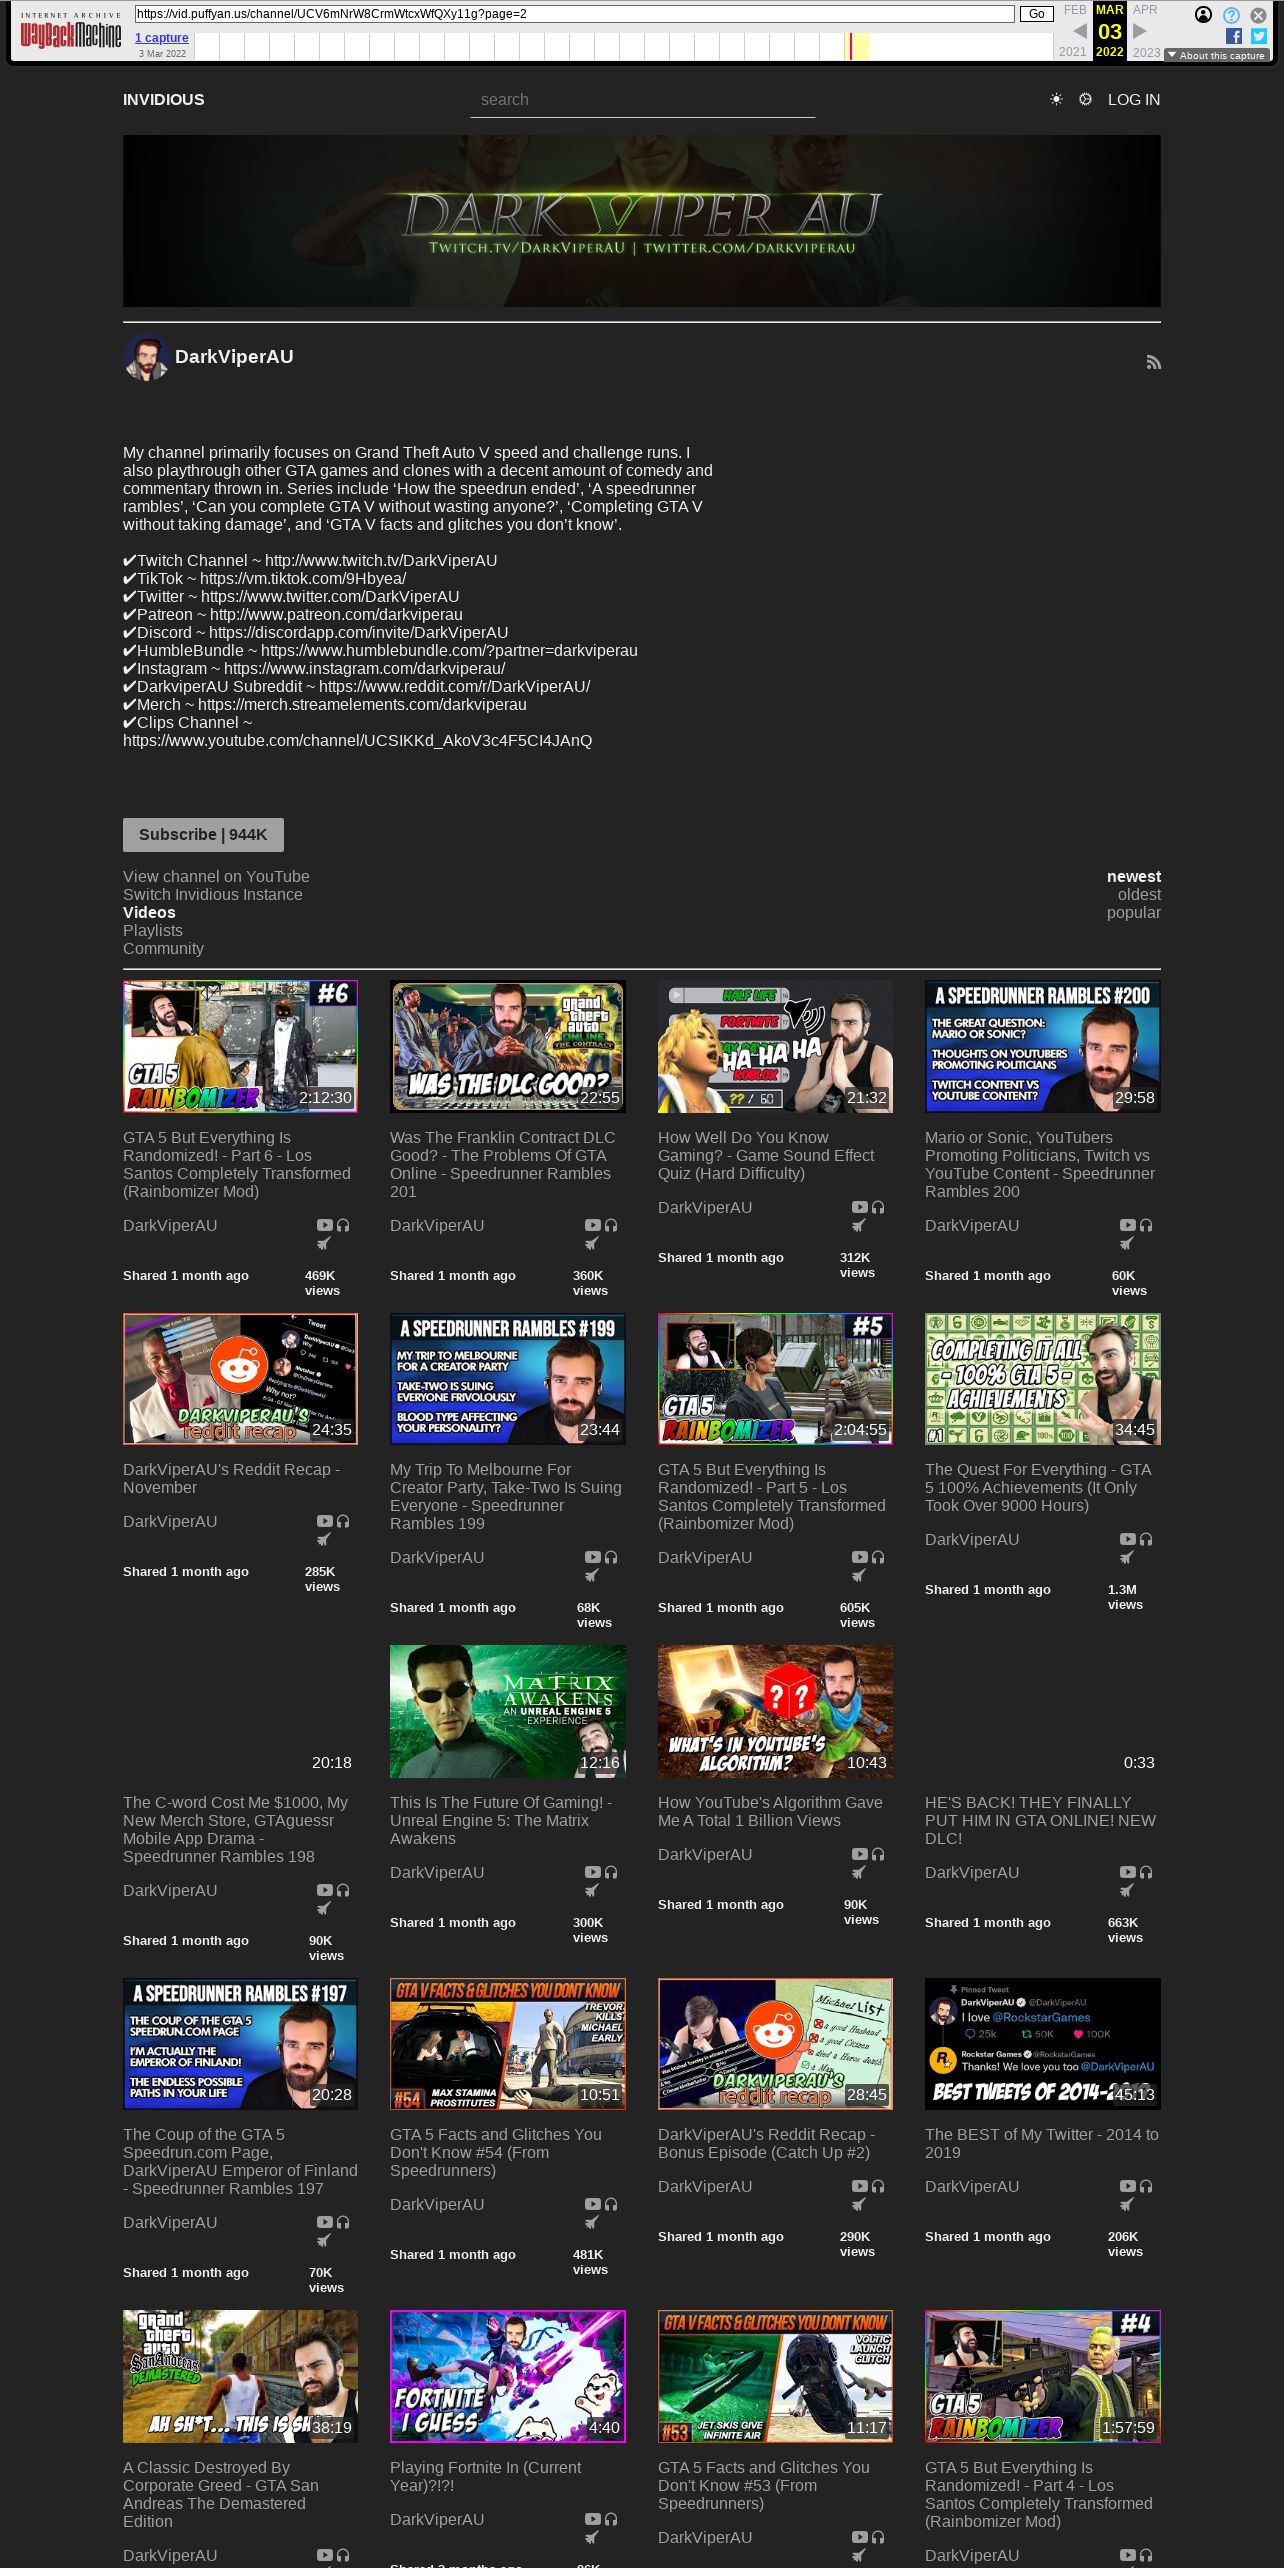Go to next capture arrow
This screenshot has height=2568, width=1284.
coord(1139,31)
